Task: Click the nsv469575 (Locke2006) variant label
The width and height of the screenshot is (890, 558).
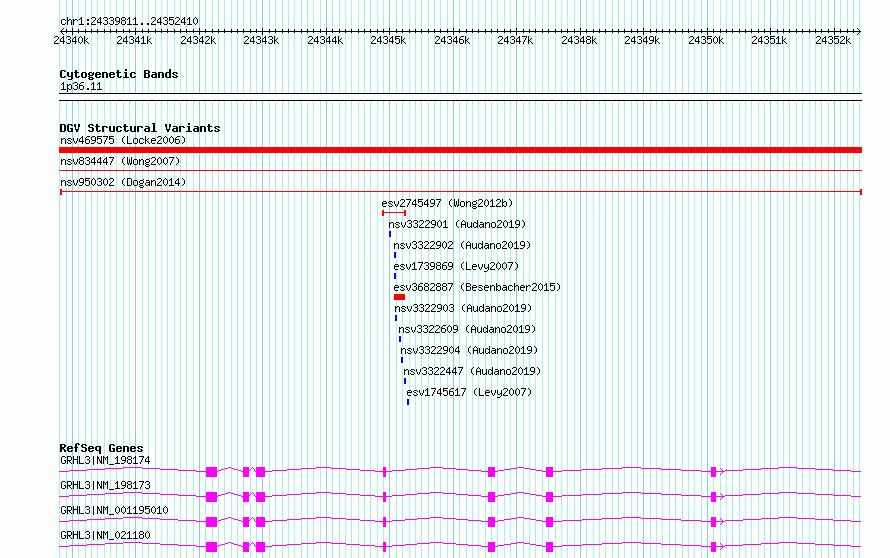Action: (123, 140)
